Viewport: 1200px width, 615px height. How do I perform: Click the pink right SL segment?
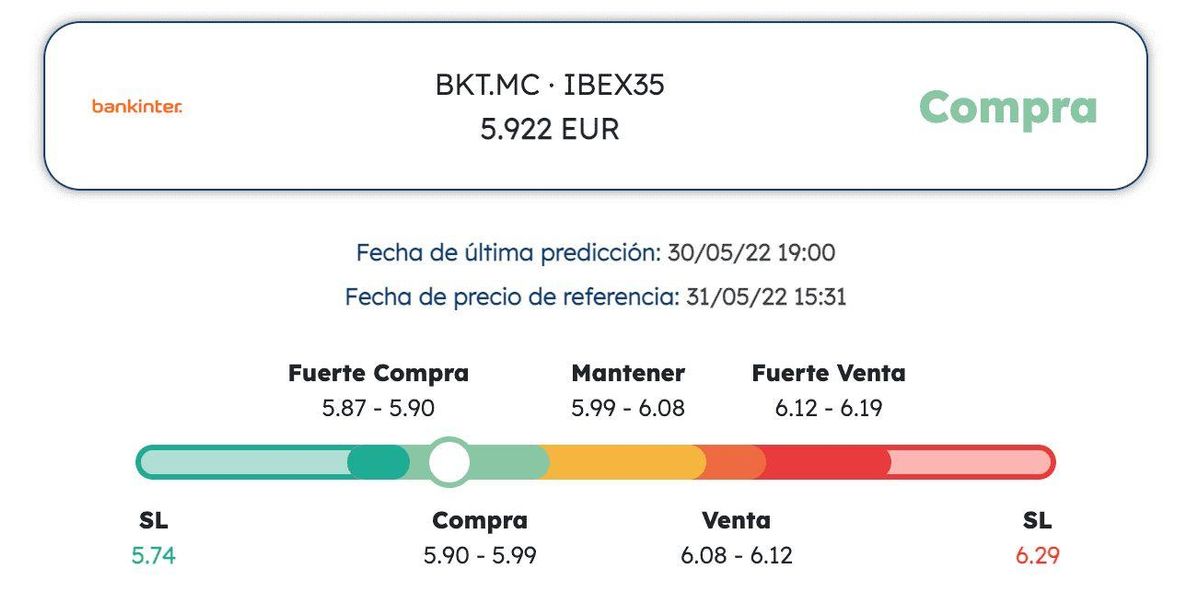click(968, 462)
